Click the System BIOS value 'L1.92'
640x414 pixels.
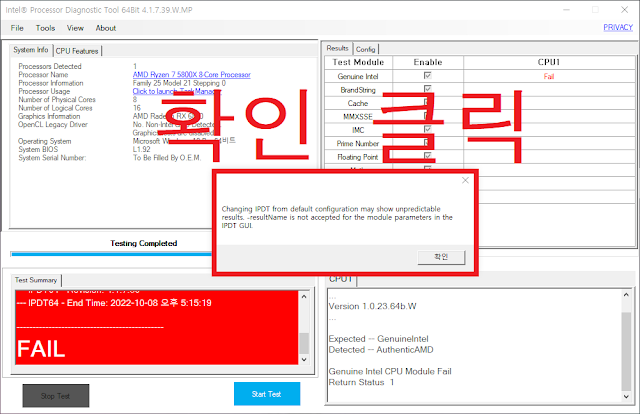point(141,149)
